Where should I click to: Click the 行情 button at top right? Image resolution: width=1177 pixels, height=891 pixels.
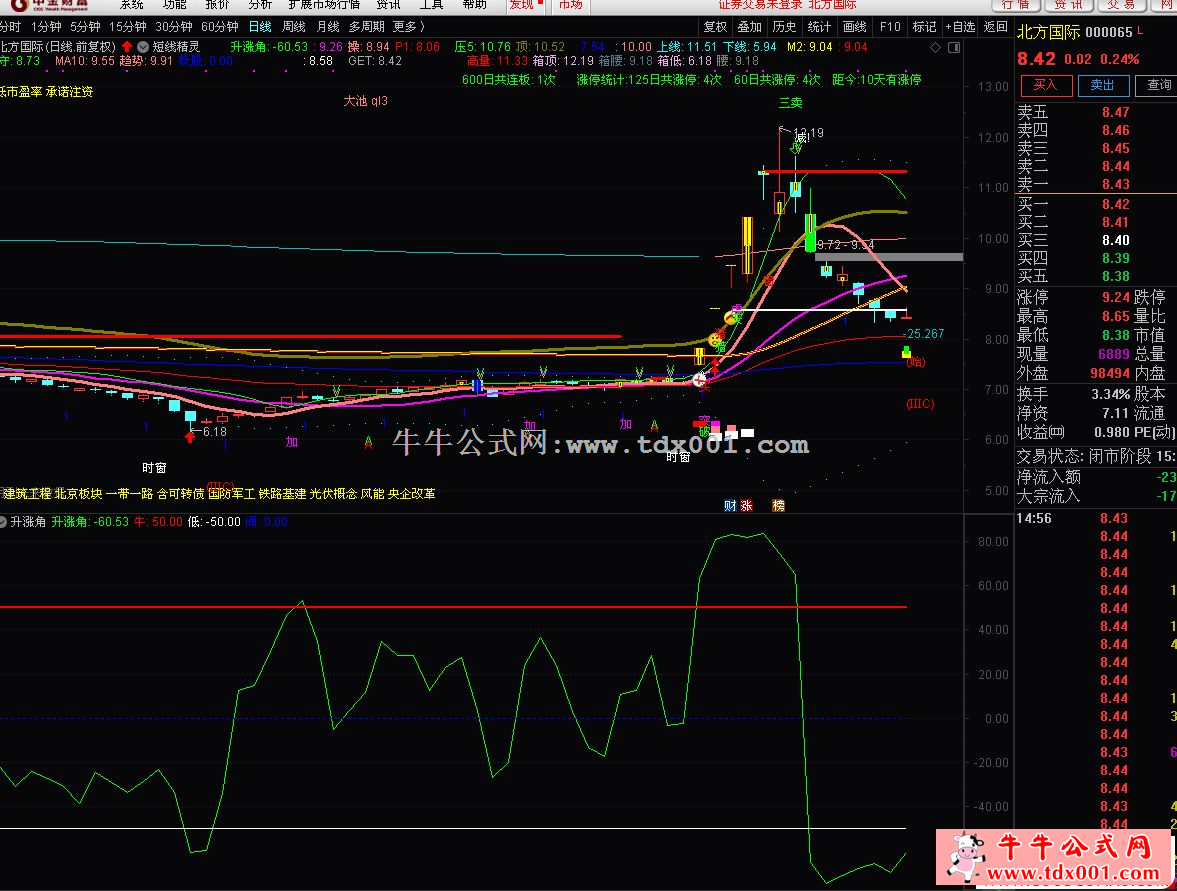[x=1016, y=5]
